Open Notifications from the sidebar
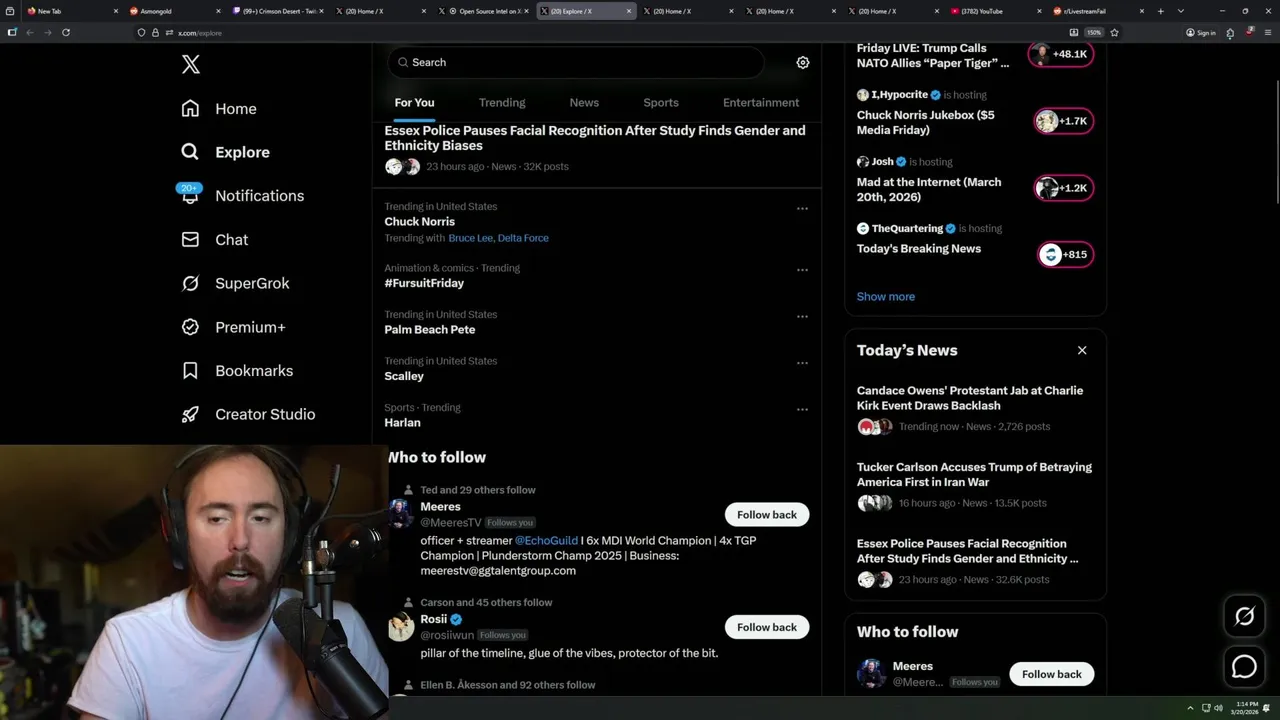 [242, 196]
